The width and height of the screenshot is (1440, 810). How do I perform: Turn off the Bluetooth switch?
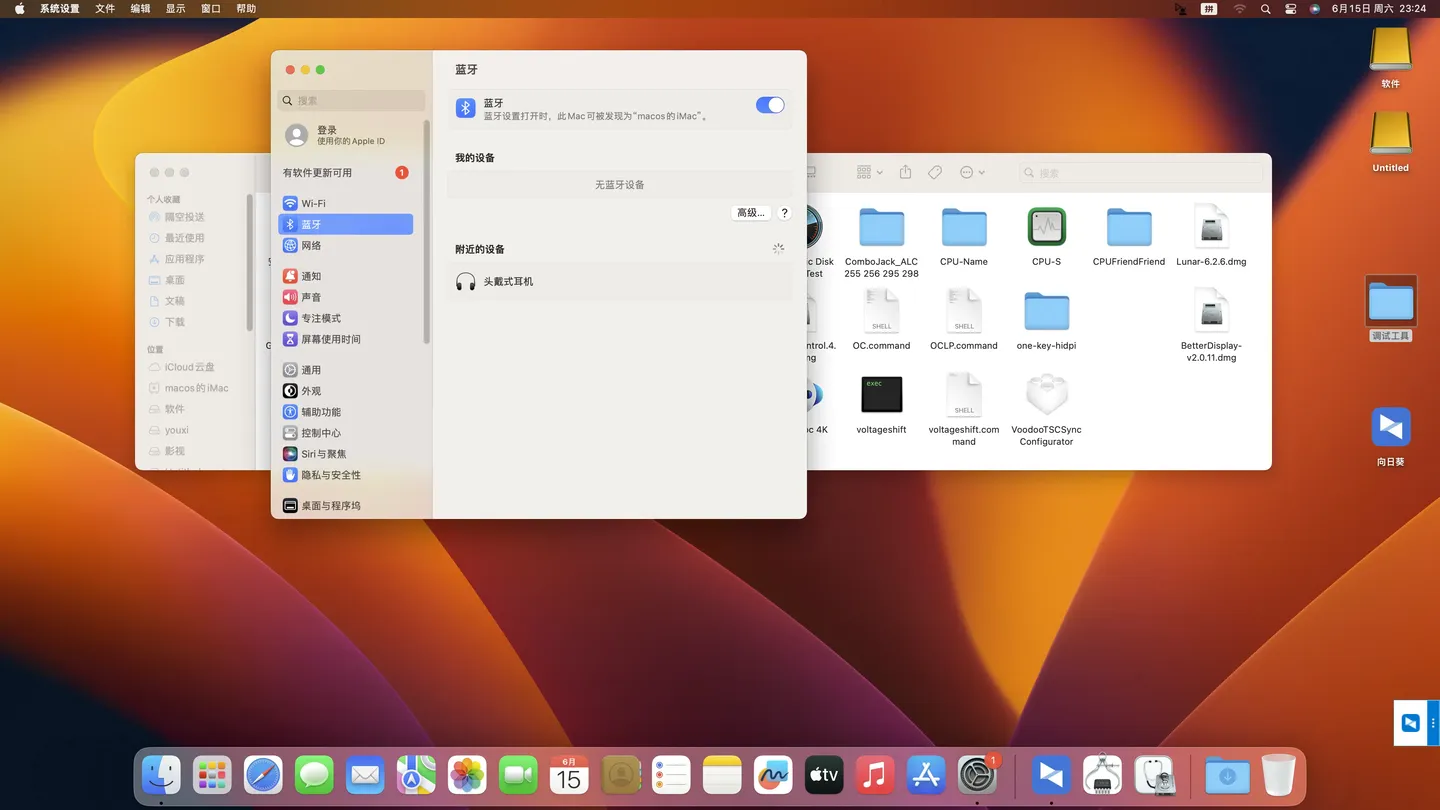[x=770, y=105]
